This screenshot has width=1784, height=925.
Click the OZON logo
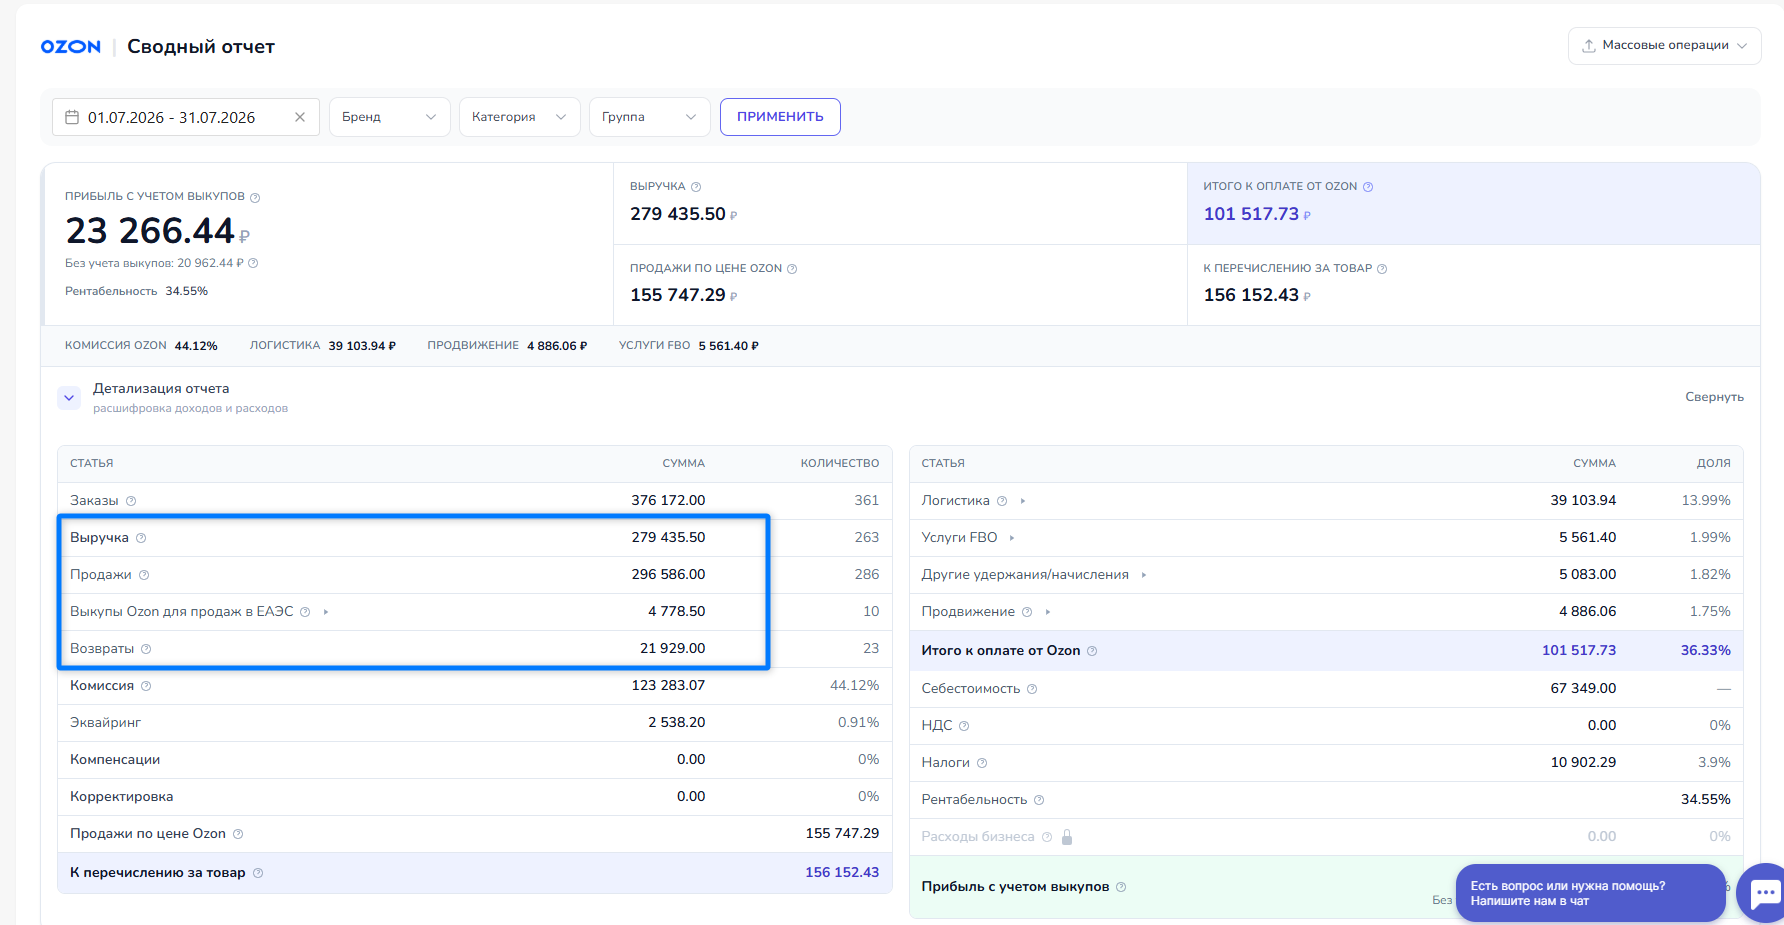pos(70,47)
